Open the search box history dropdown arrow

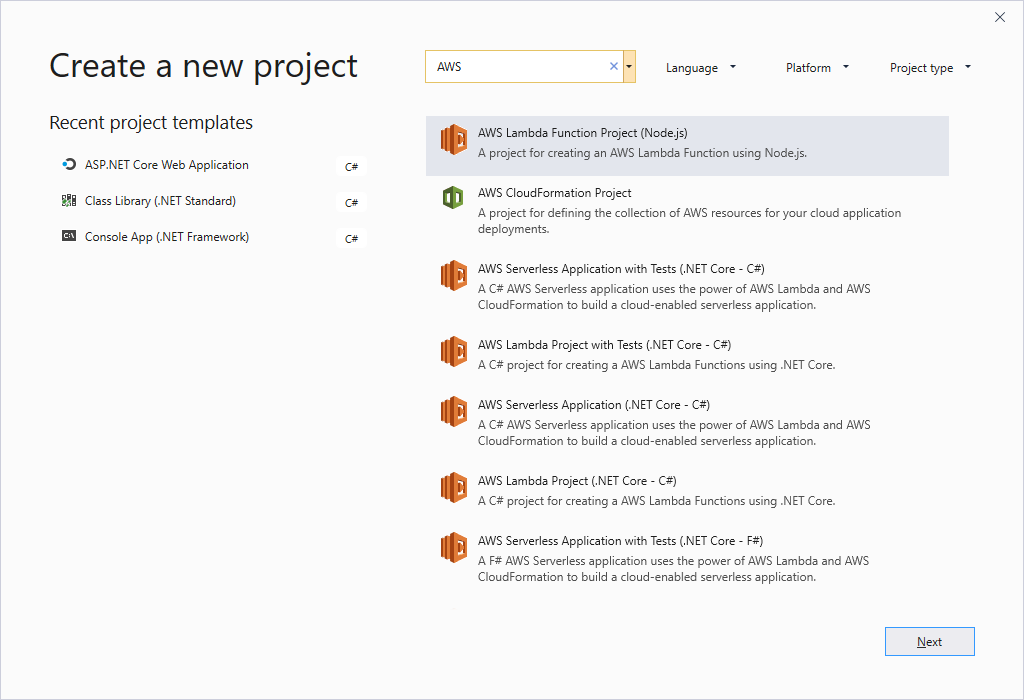[629, 67]
